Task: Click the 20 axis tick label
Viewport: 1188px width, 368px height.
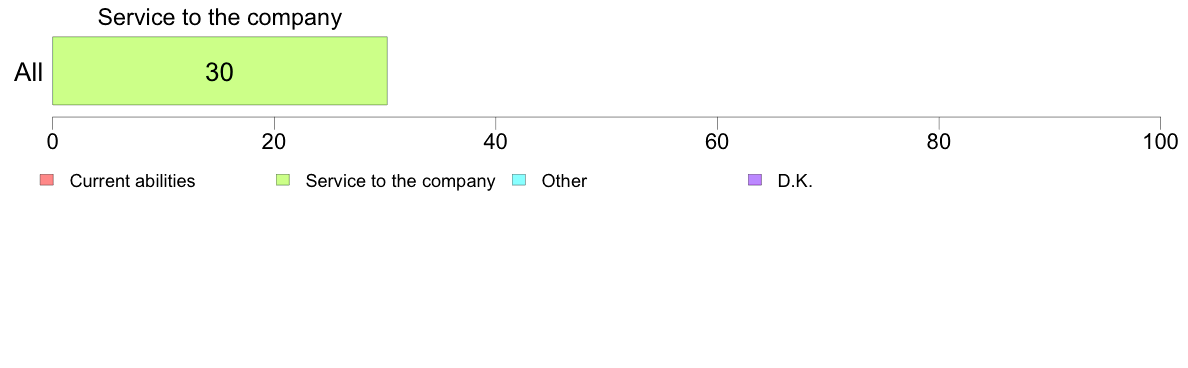Action: coord(274,142)
